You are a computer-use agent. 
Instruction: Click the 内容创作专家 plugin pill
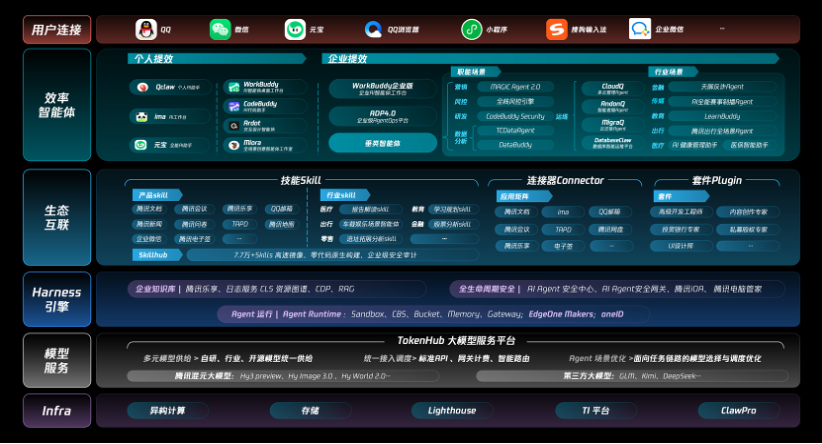point(748,212)
